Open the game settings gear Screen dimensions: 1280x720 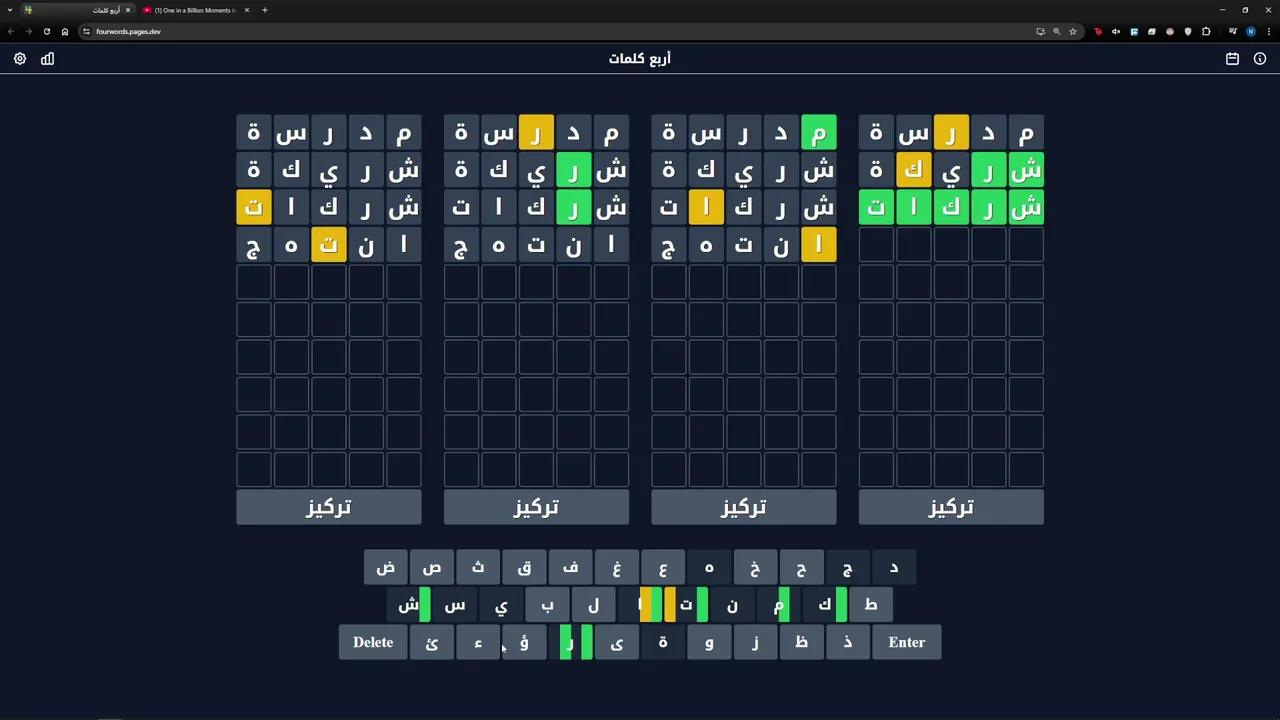tap(20, 59)
